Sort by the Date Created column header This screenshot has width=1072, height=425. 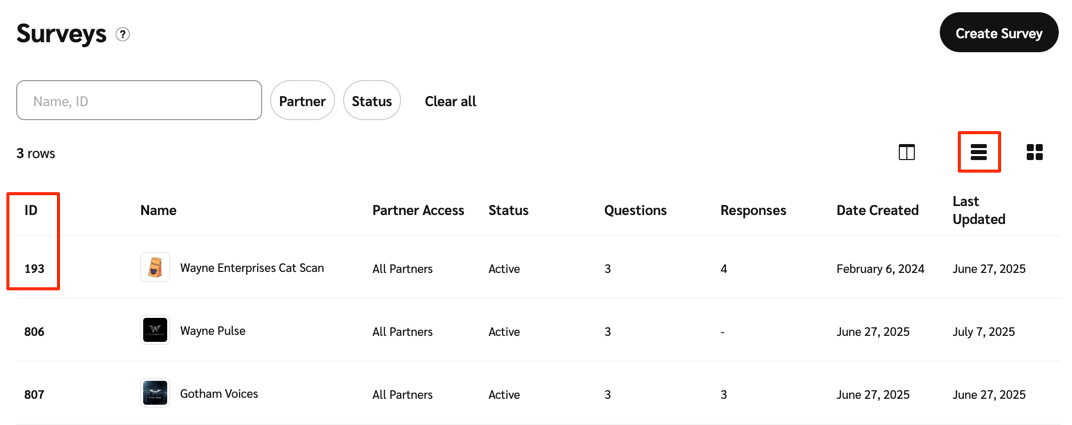pos(877,210)
